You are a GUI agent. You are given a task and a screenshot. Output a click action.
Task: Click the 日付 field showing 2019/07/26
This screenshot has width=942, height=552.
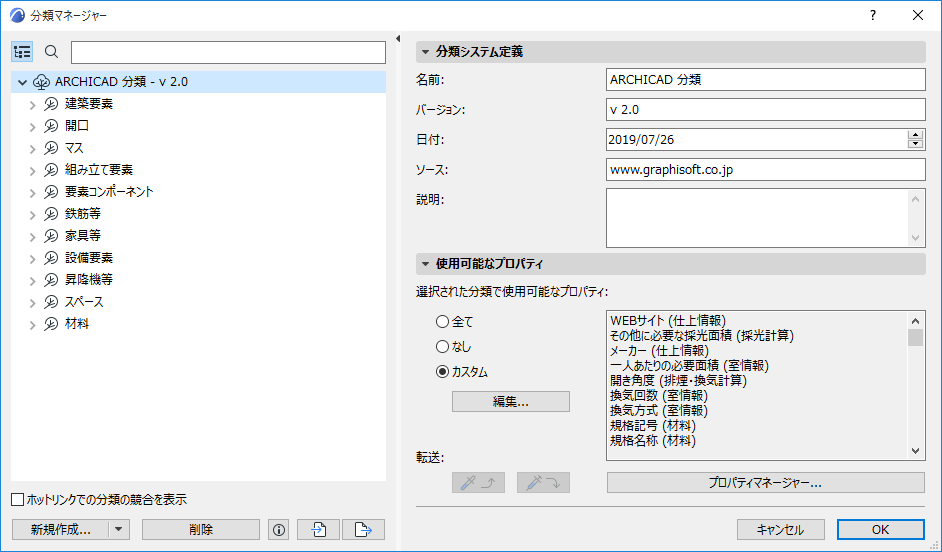point(756,139)
